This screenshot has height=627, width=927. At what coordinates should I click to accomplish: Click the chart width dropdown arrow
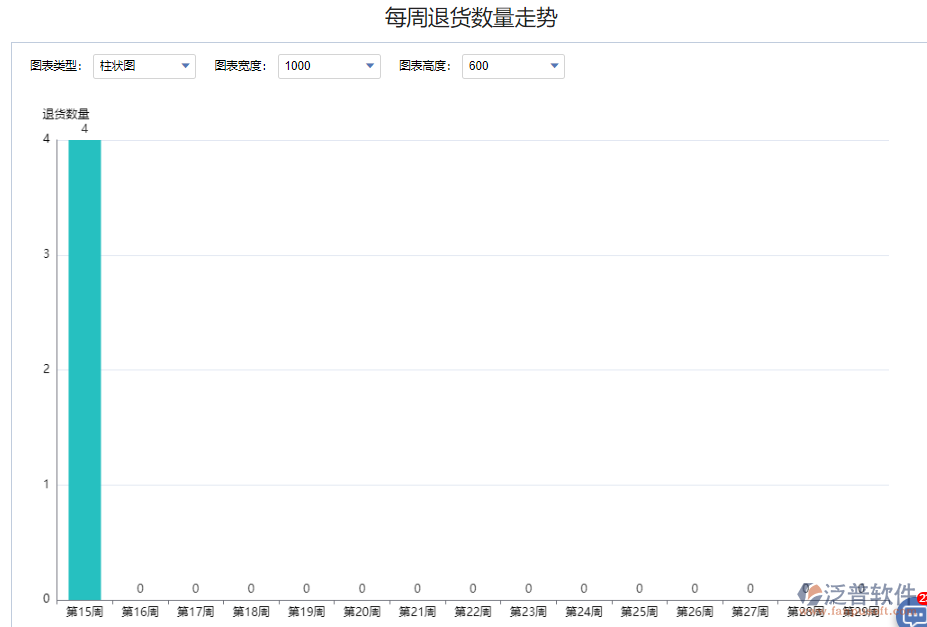tap(371, 66)
